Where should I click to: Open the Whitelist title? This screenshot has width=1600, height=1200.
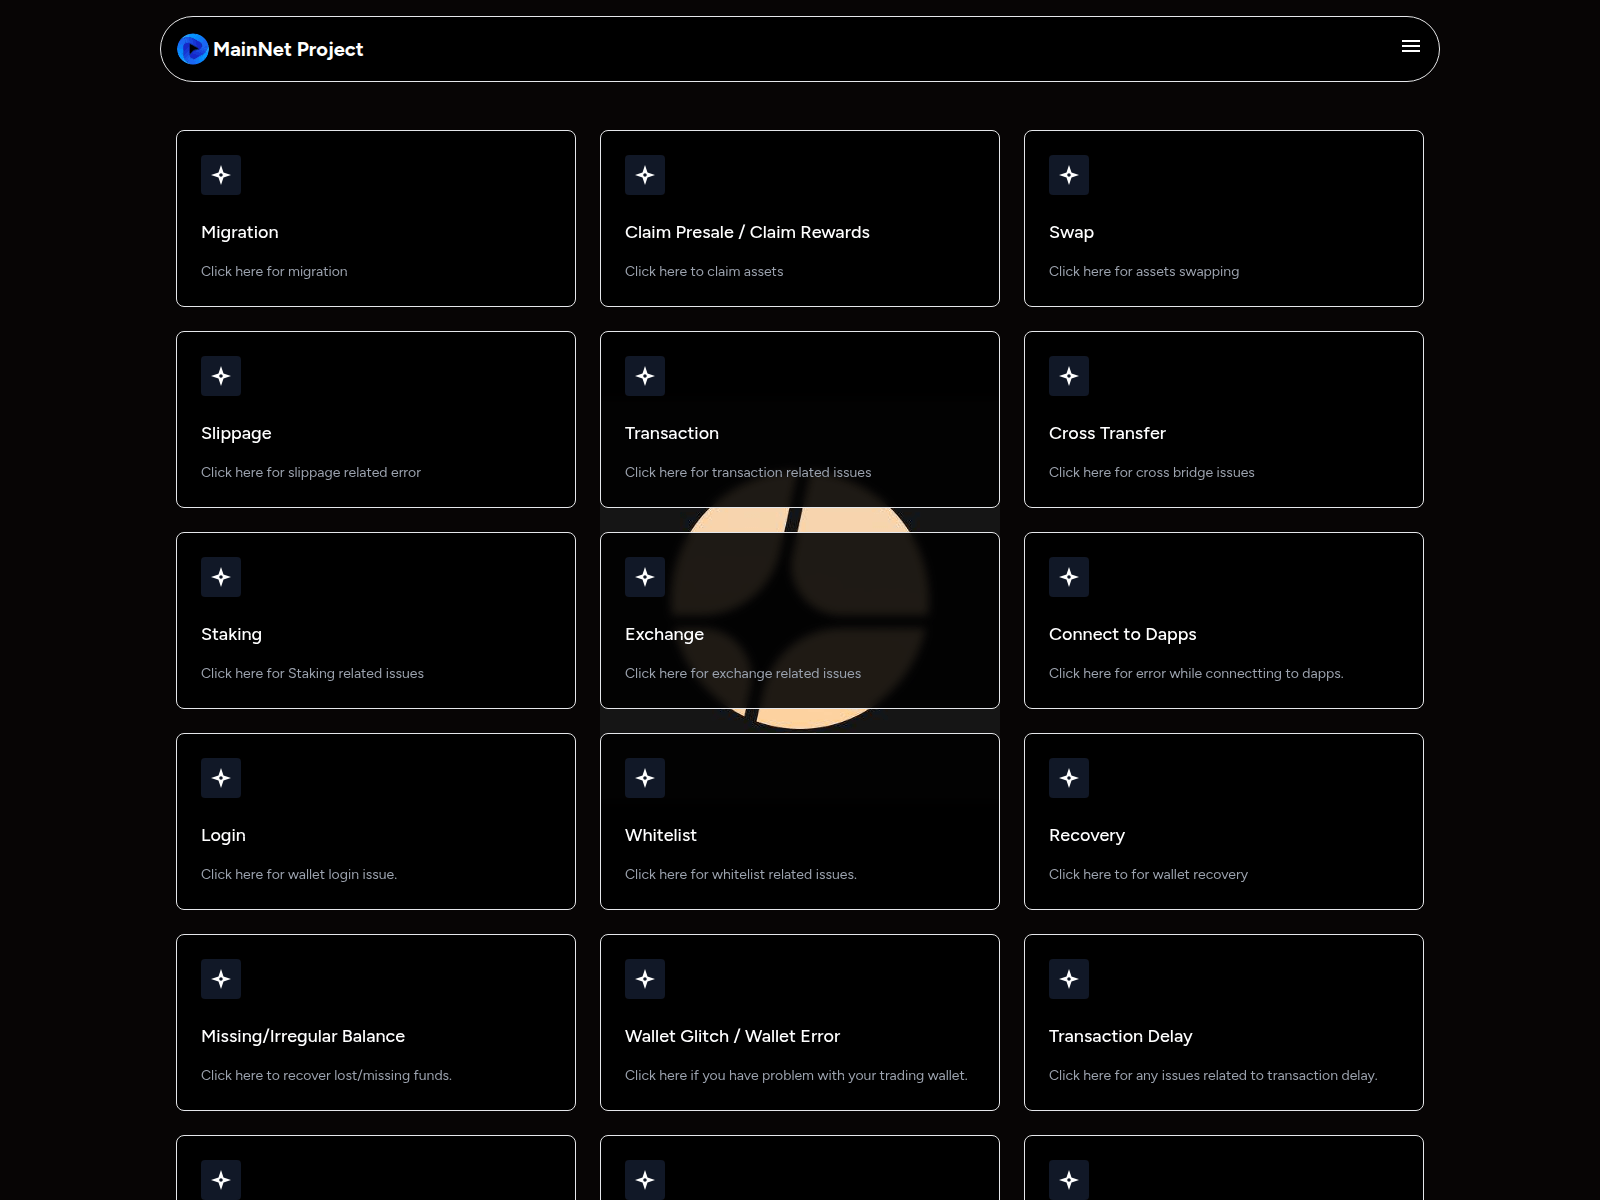click(x=661, y=835)
